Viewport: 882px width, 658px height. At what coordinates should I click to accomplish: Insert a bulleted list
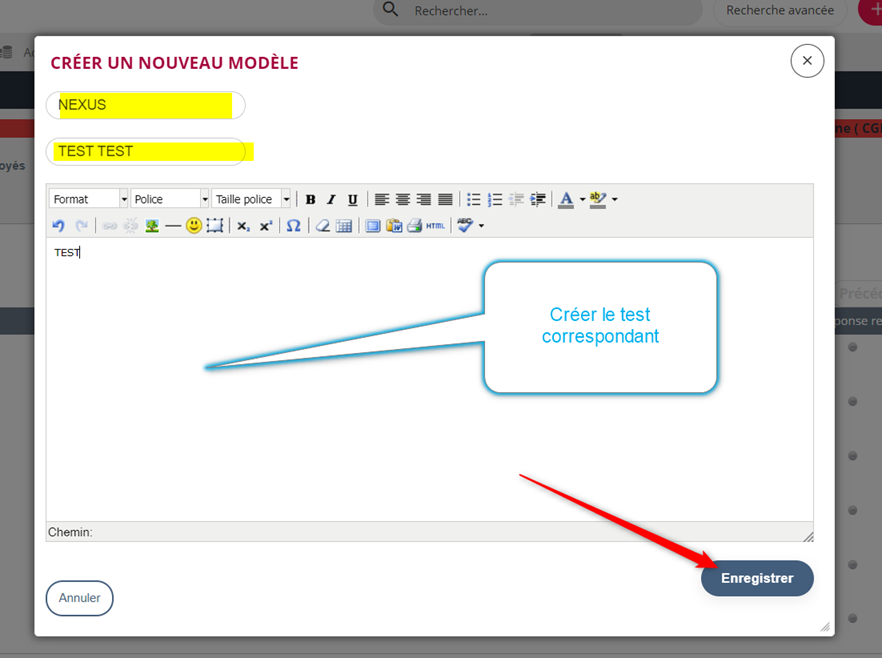click(474, 200)
